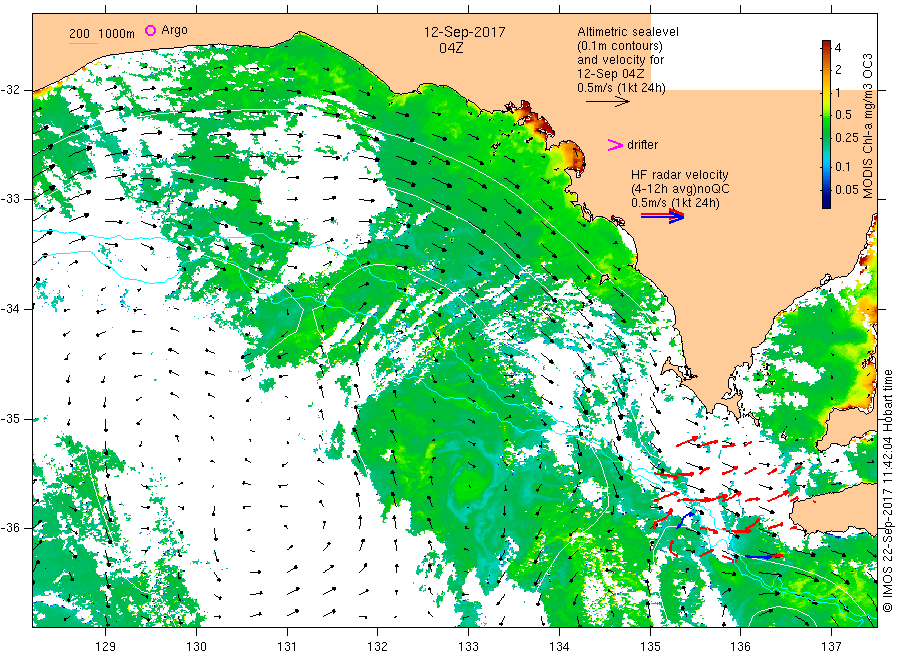Click longitude axis label 137
This screenshot has width=900, height=660.
(832, 647)
